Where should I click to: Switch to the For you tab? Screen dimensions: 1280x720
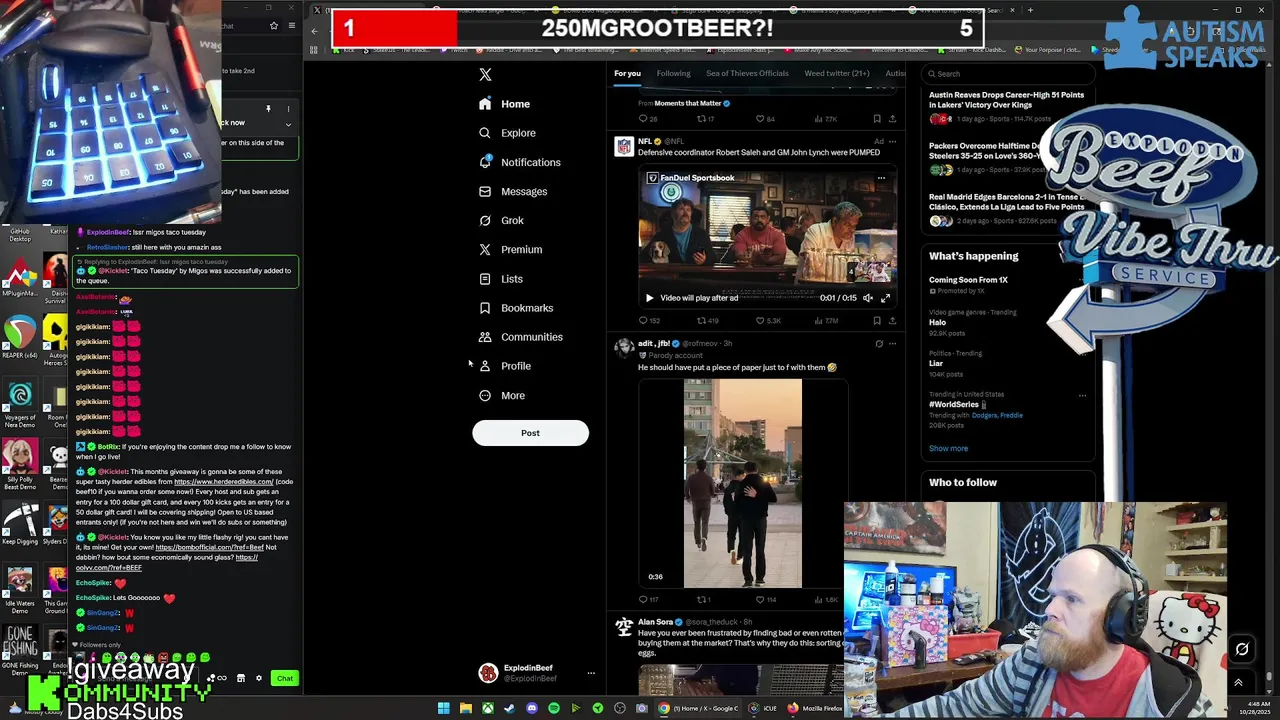tap(627, 73)
